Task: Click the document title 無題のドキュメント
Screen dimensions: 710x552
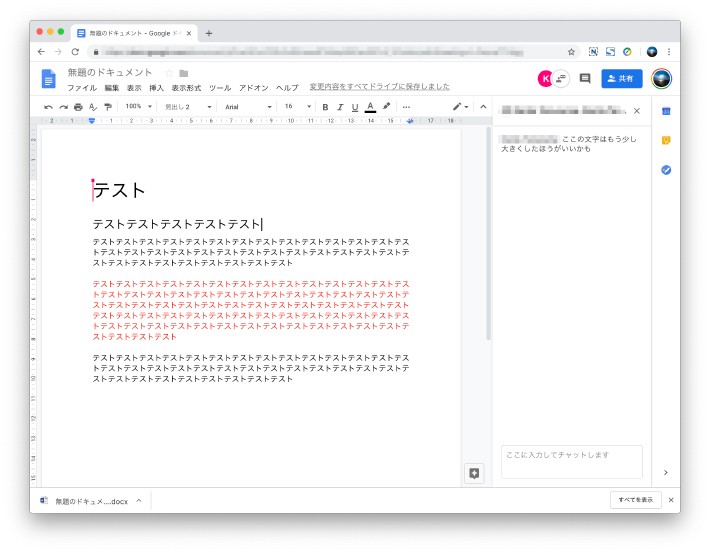Action: pos(110,72)
